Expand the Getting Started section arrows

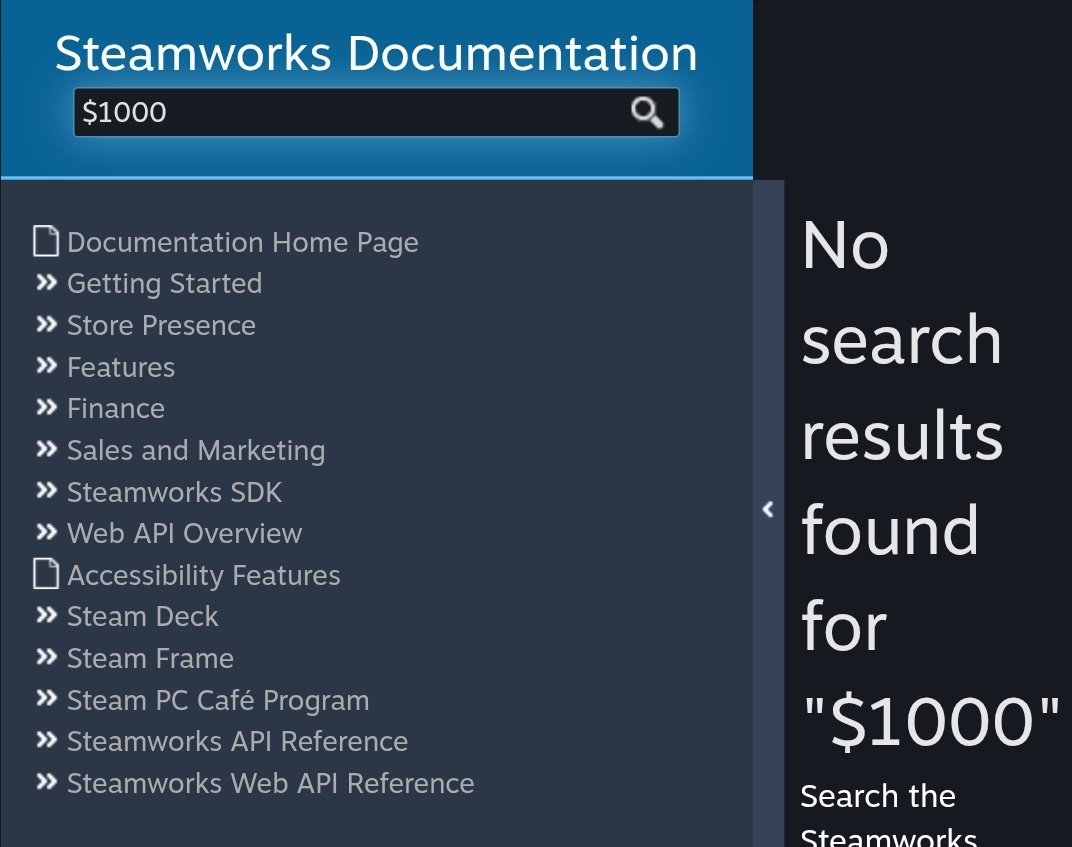click(46, 282)
